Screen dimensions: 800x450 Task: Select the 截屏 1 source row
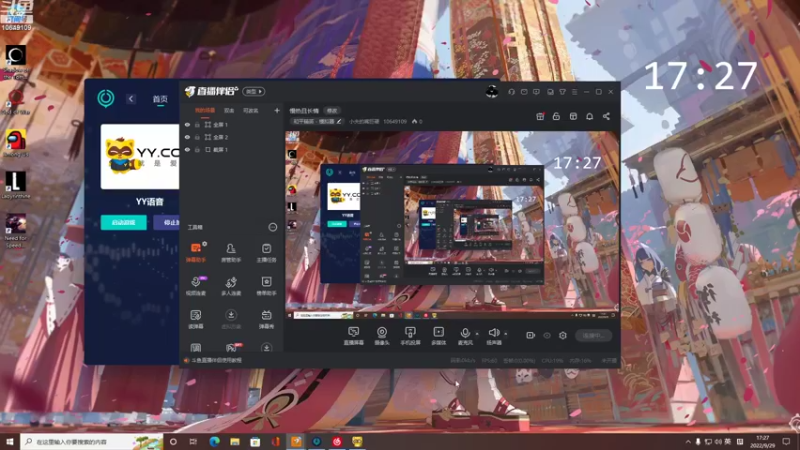tap(232, 149)
